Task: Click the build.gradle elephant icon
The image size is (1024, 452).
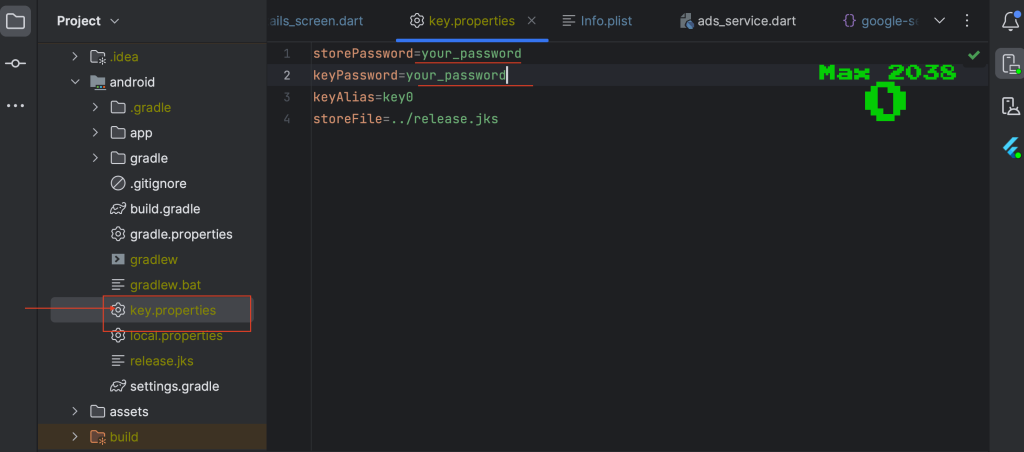Action: pyautogui.click(x=118, y=209)
